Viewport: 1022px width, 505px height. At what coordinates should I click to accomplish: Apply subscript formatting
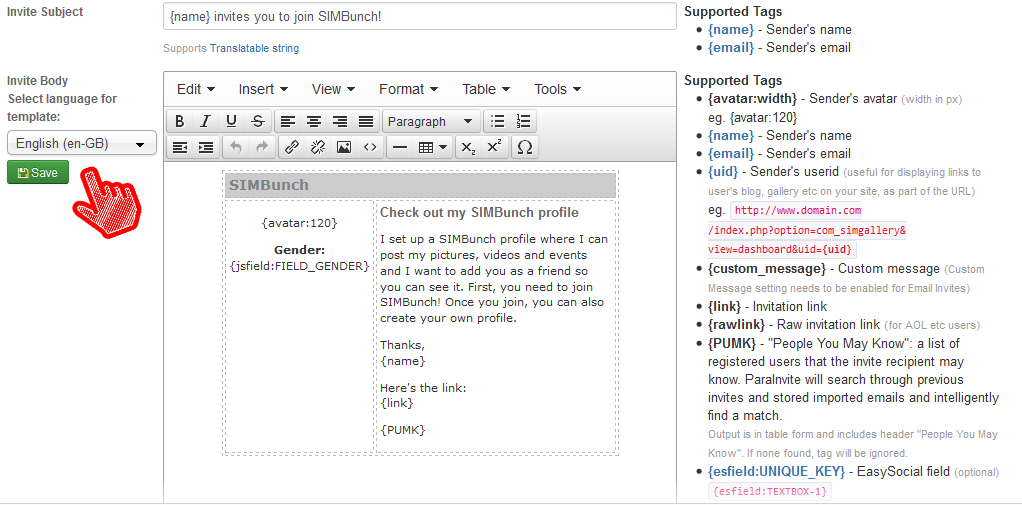pos(468,148)
